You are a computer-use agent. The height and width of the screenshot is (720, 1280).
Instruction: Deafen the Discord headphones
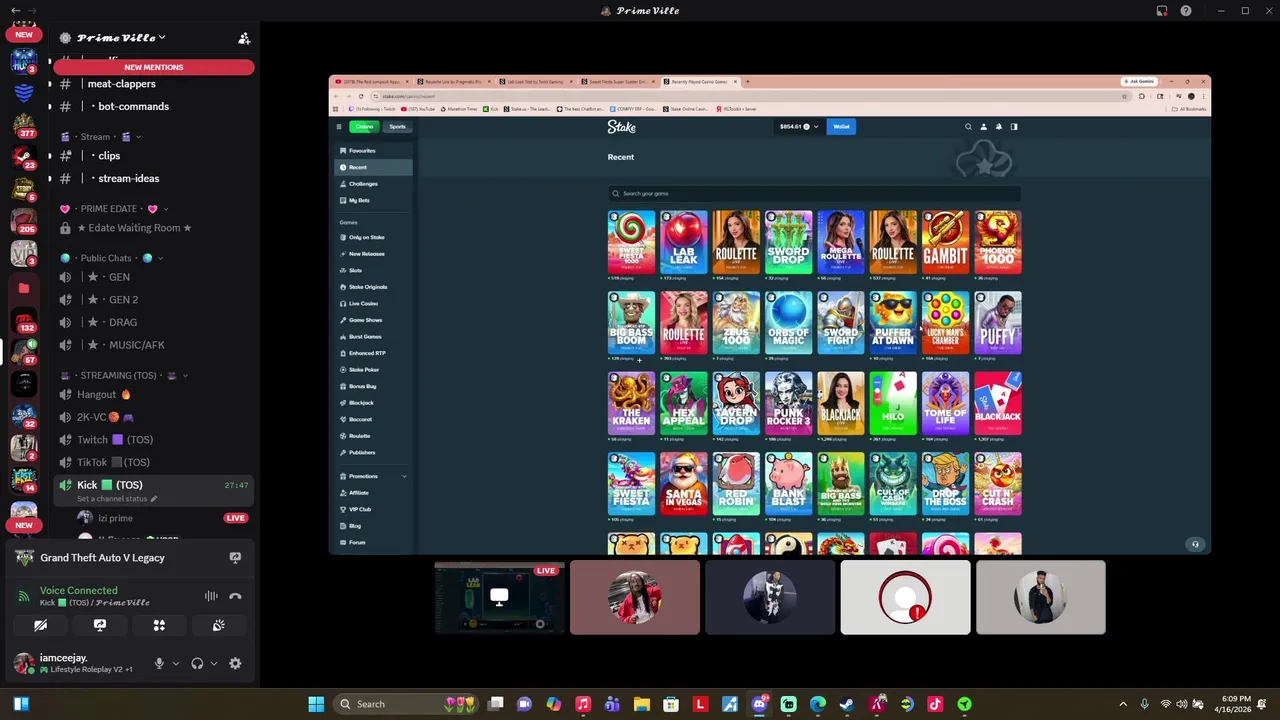click(x=197, y=663)
